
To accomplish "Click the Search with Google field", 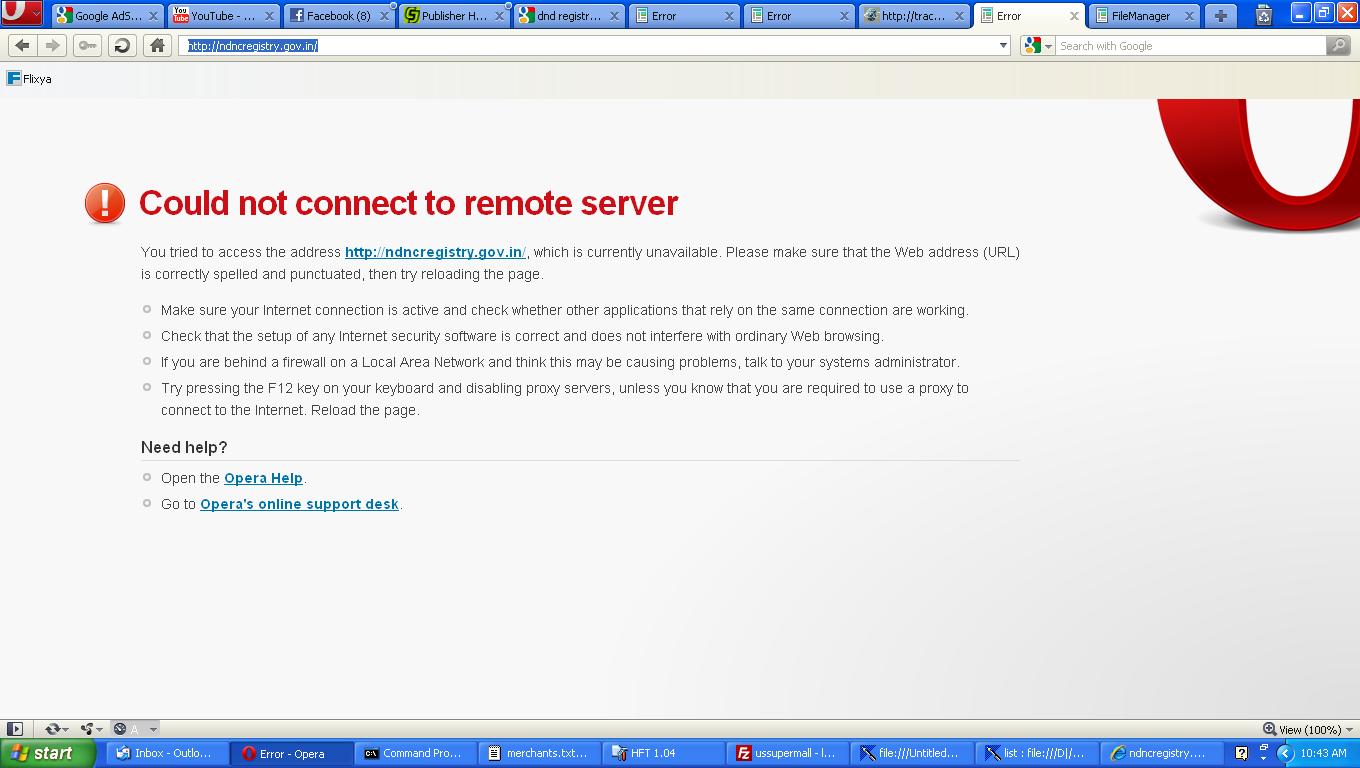I will [x=1190, y=46].
